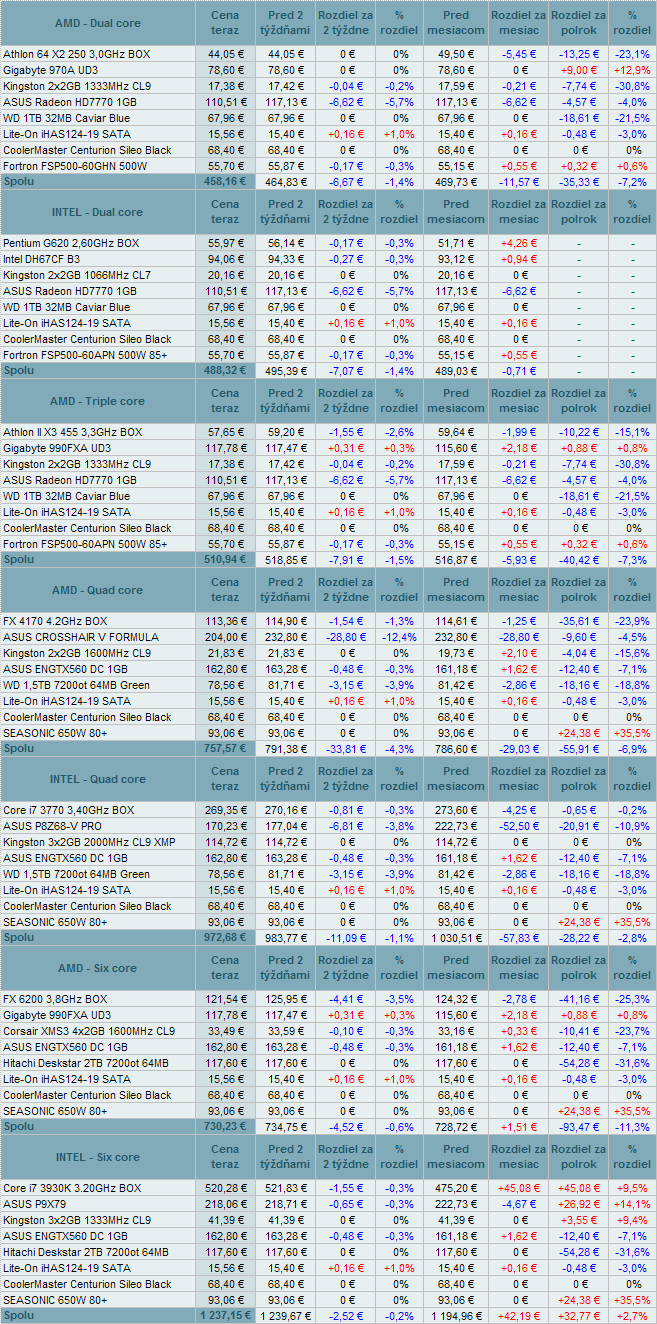Select the AMD Six core total '730,23 €'

click(x=225, y=1126)
